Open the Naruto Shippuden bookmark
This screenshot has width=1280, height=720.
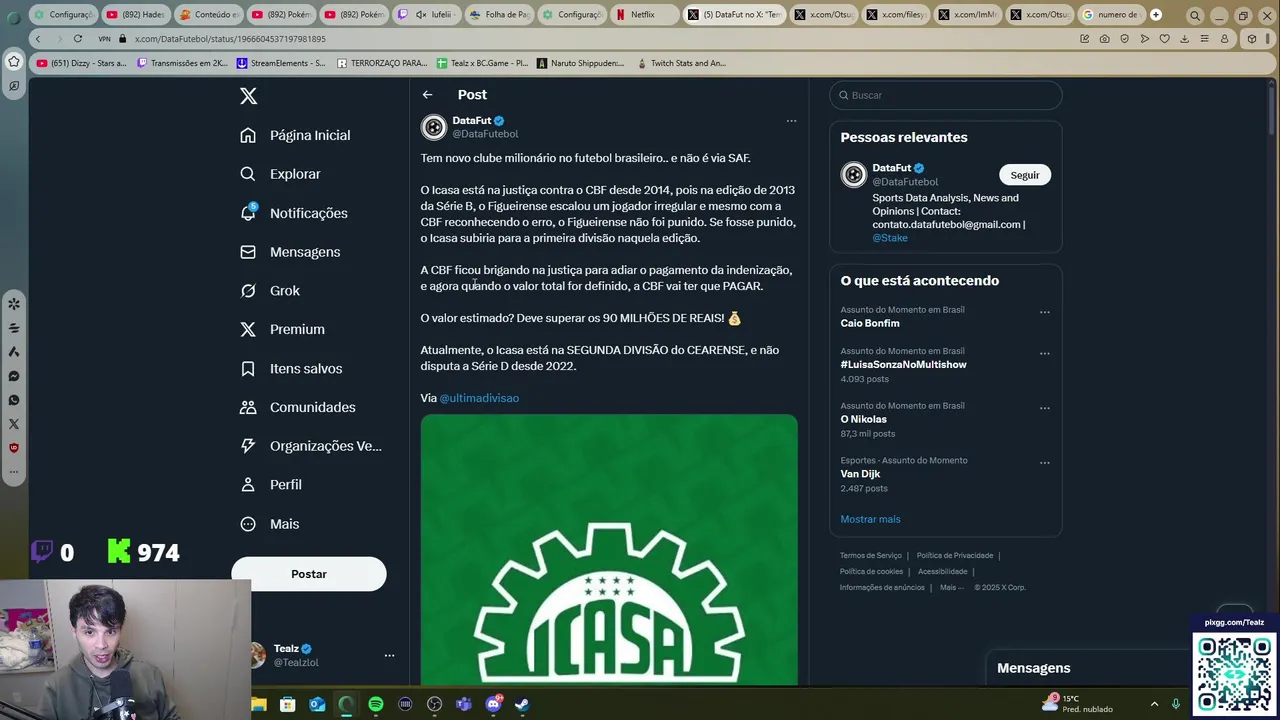pos(580,63)
